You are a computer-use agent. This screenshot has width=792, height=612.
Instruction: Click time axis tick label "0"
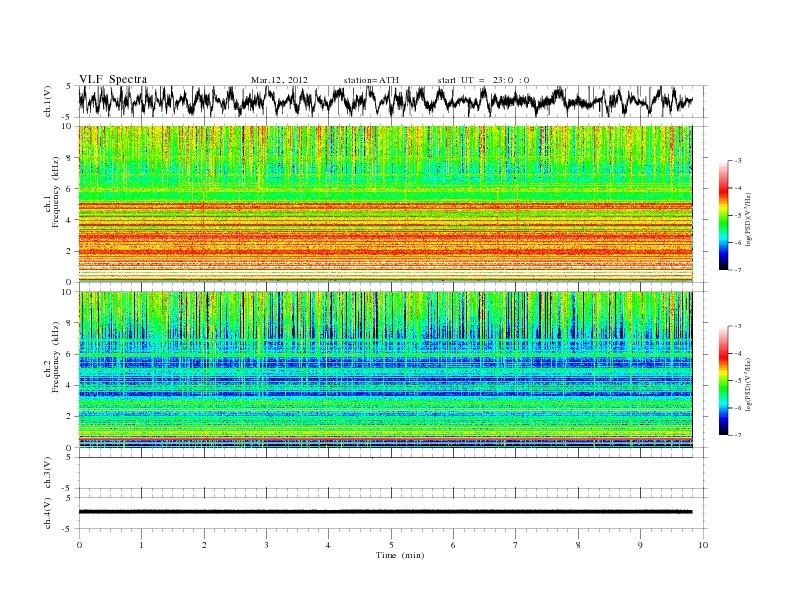pyautogui.click(x=79, y=545)
